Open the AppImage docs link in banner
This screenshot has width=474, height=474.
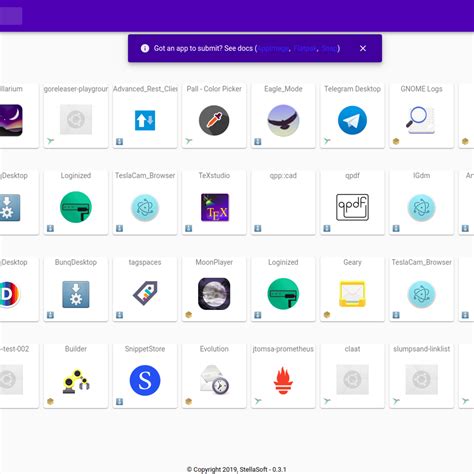click(x=273, y=48)
